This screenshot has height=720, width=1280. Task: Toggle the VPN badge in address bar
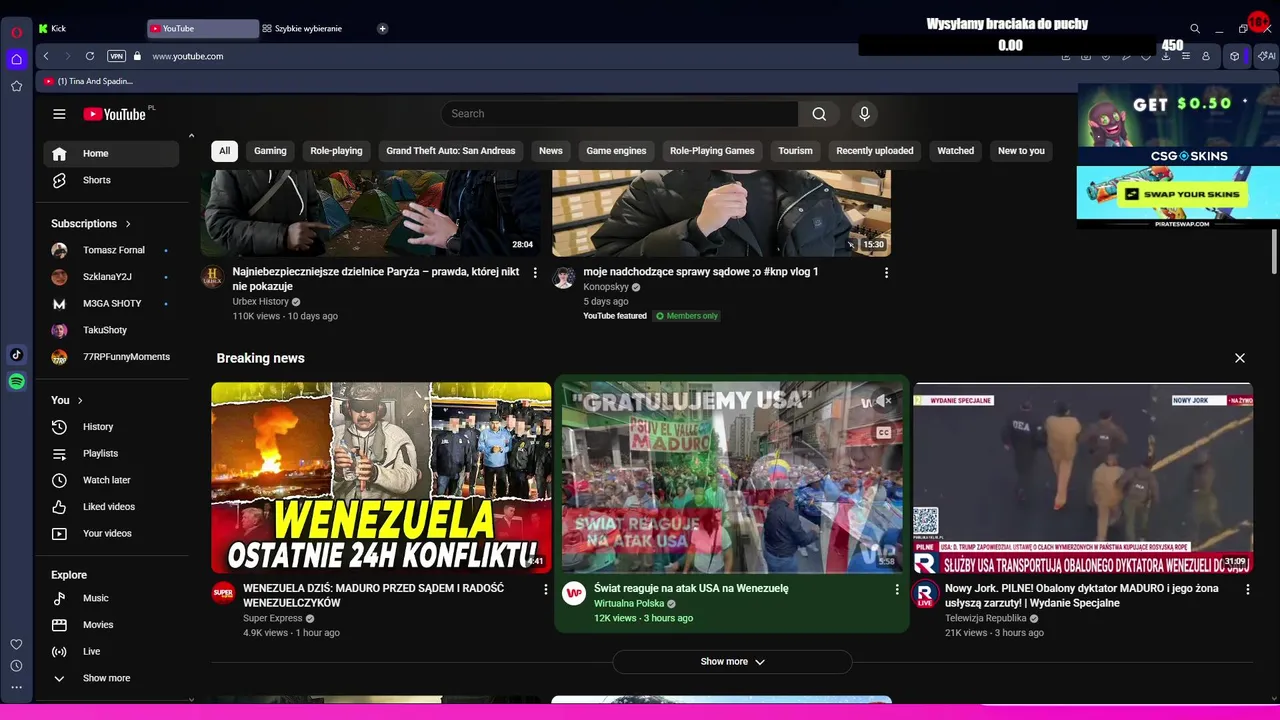pos(116,56)
